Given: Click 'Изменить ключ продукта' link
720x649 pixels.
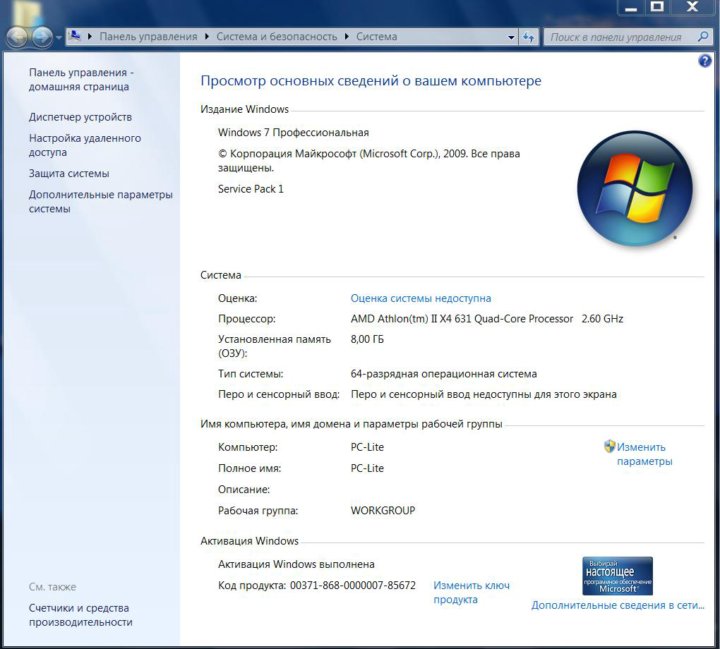Looking at the screenshot, I should [472, 593].
